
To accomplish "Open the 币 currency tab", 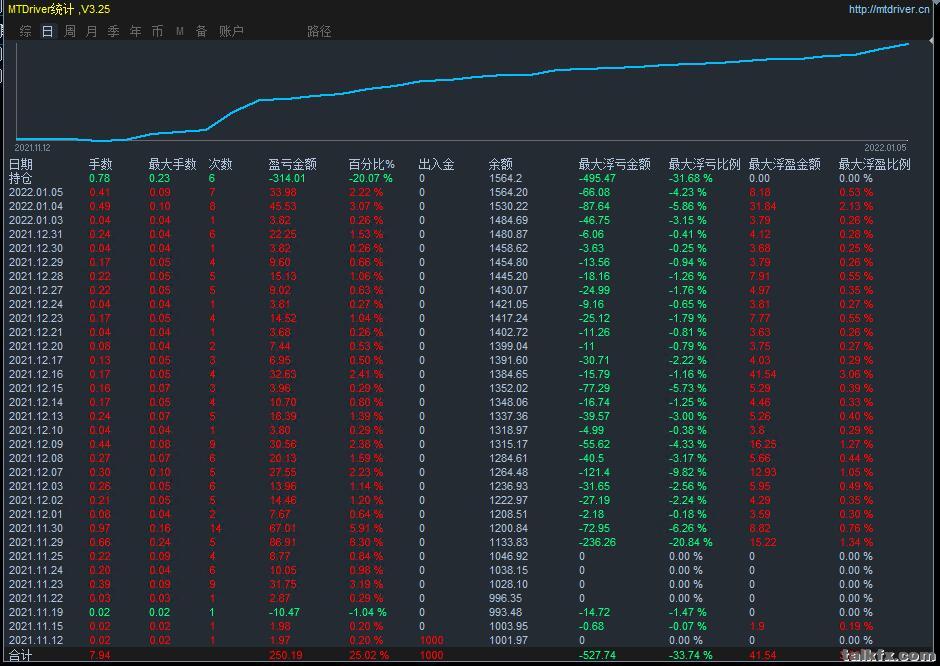I will tap(157, 31).
